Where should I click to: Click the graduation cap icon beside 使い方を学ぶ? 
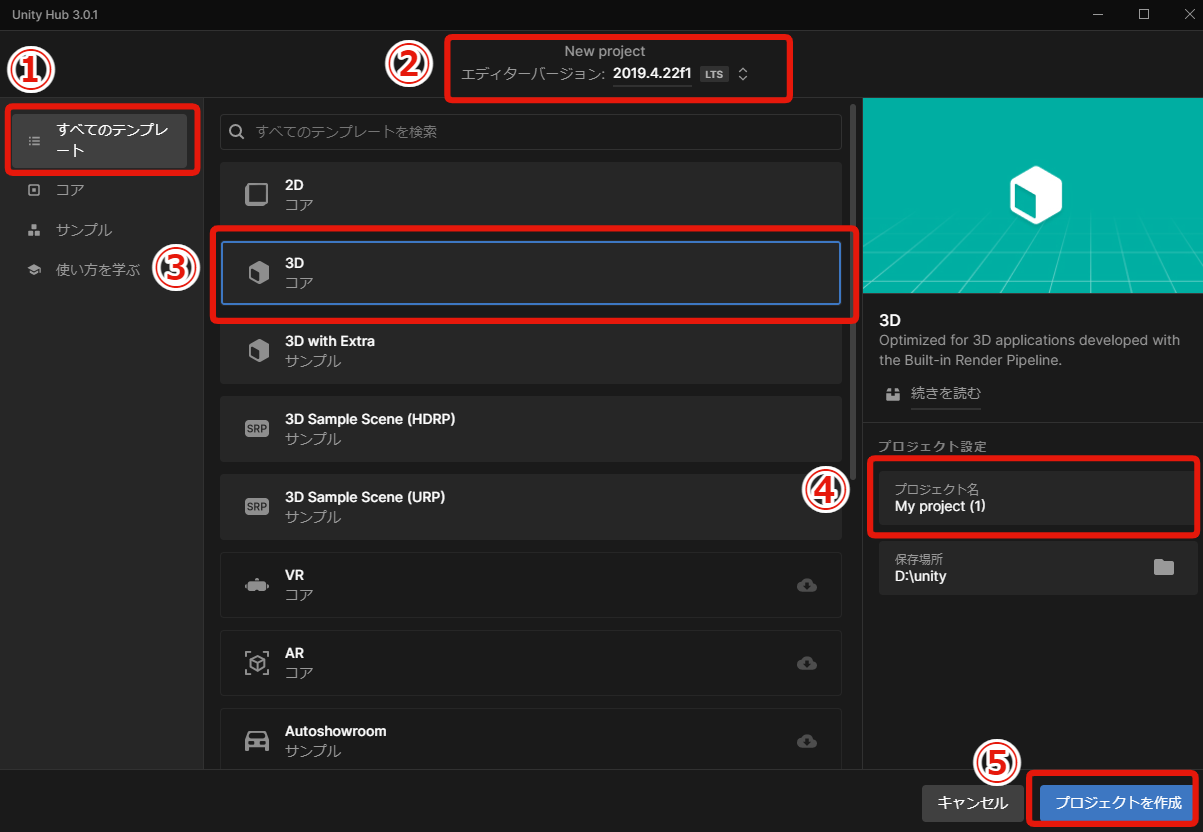coord(34,269)
